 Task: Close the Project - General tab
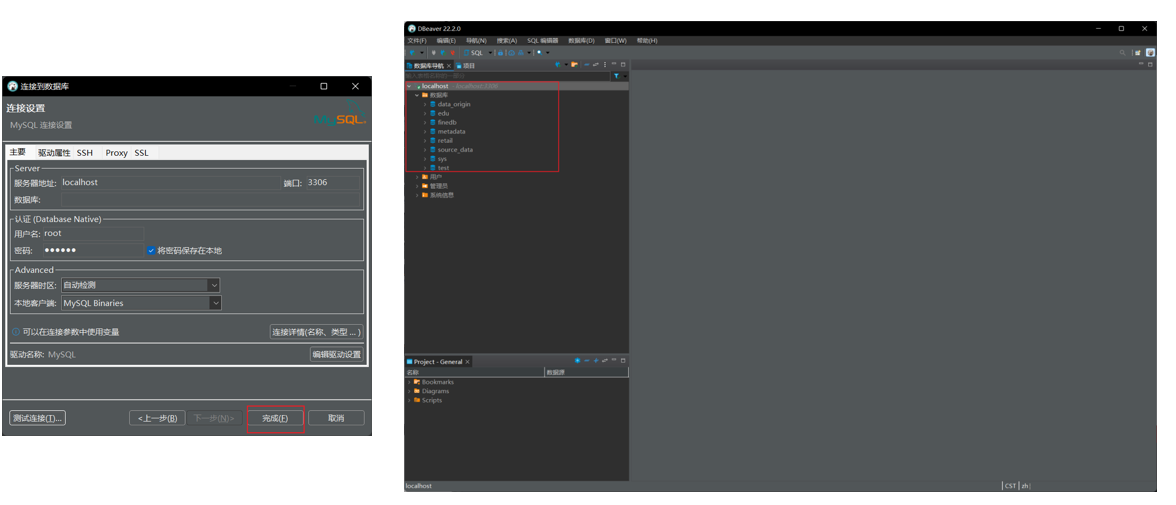[x=467, y=362]
